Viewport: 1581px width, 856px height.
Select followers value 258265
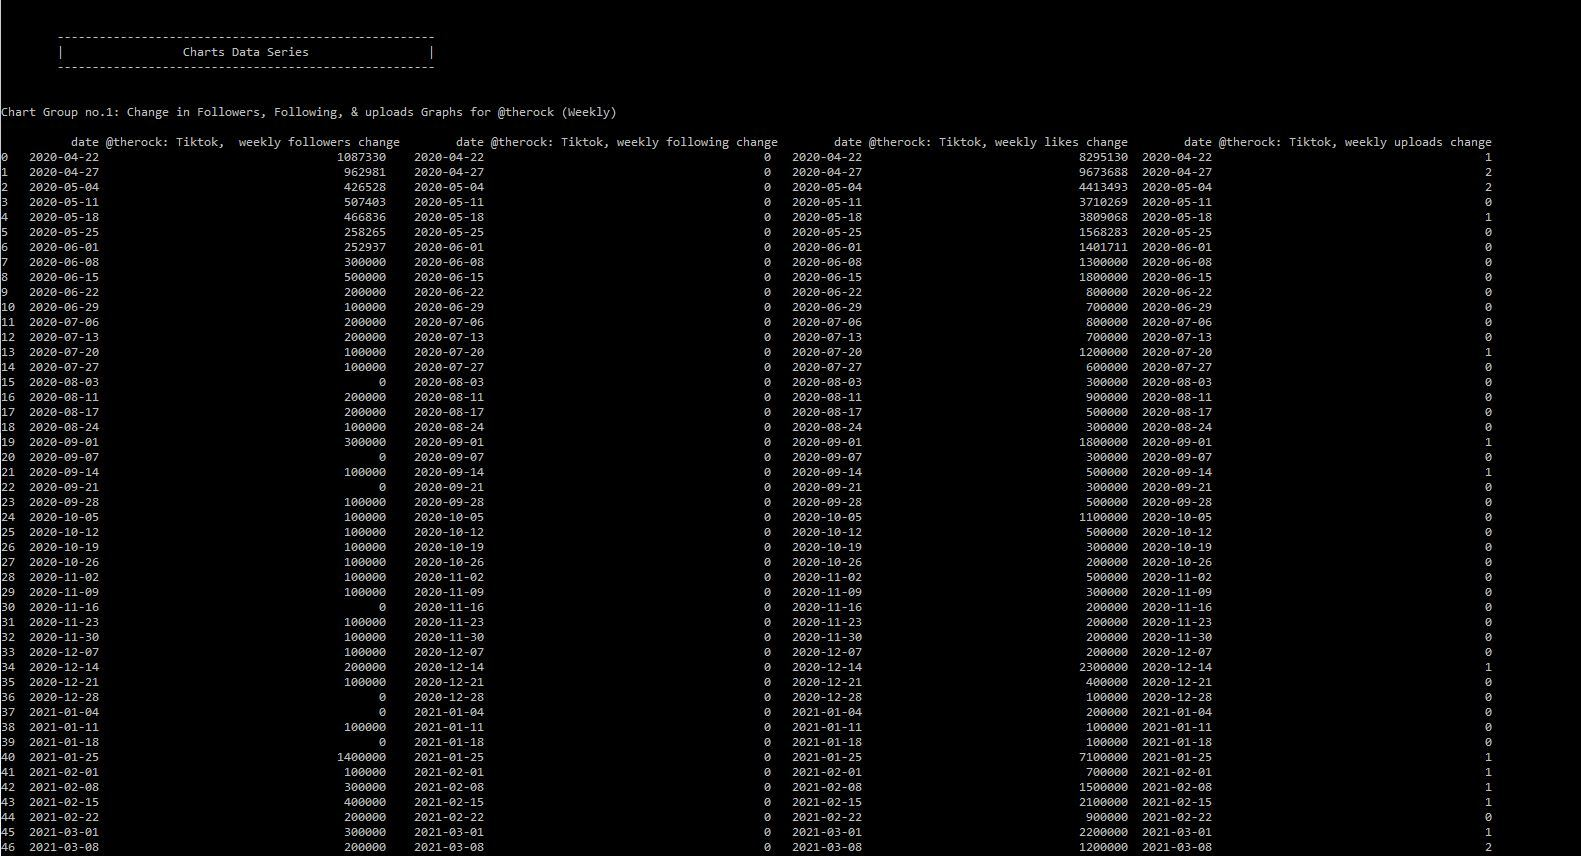(x=364, y=232)
